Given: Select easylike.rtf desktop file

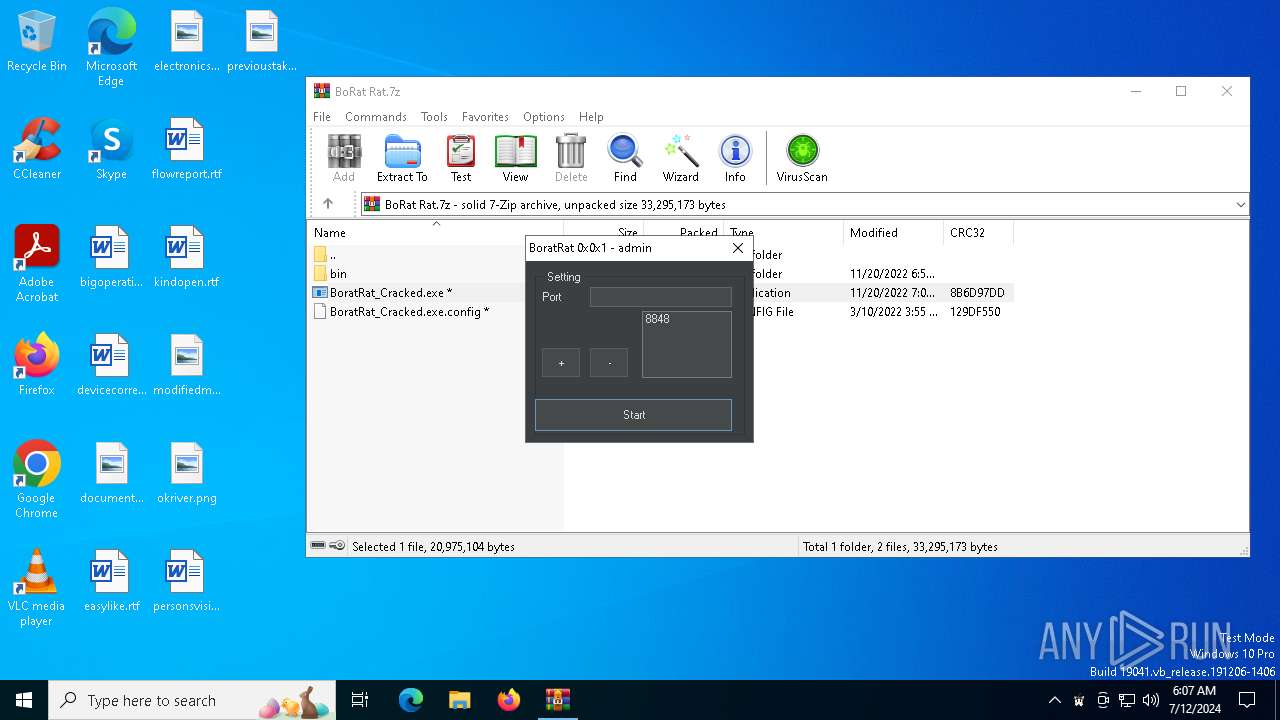Looking at the screenshot, I should pos(111,581).
